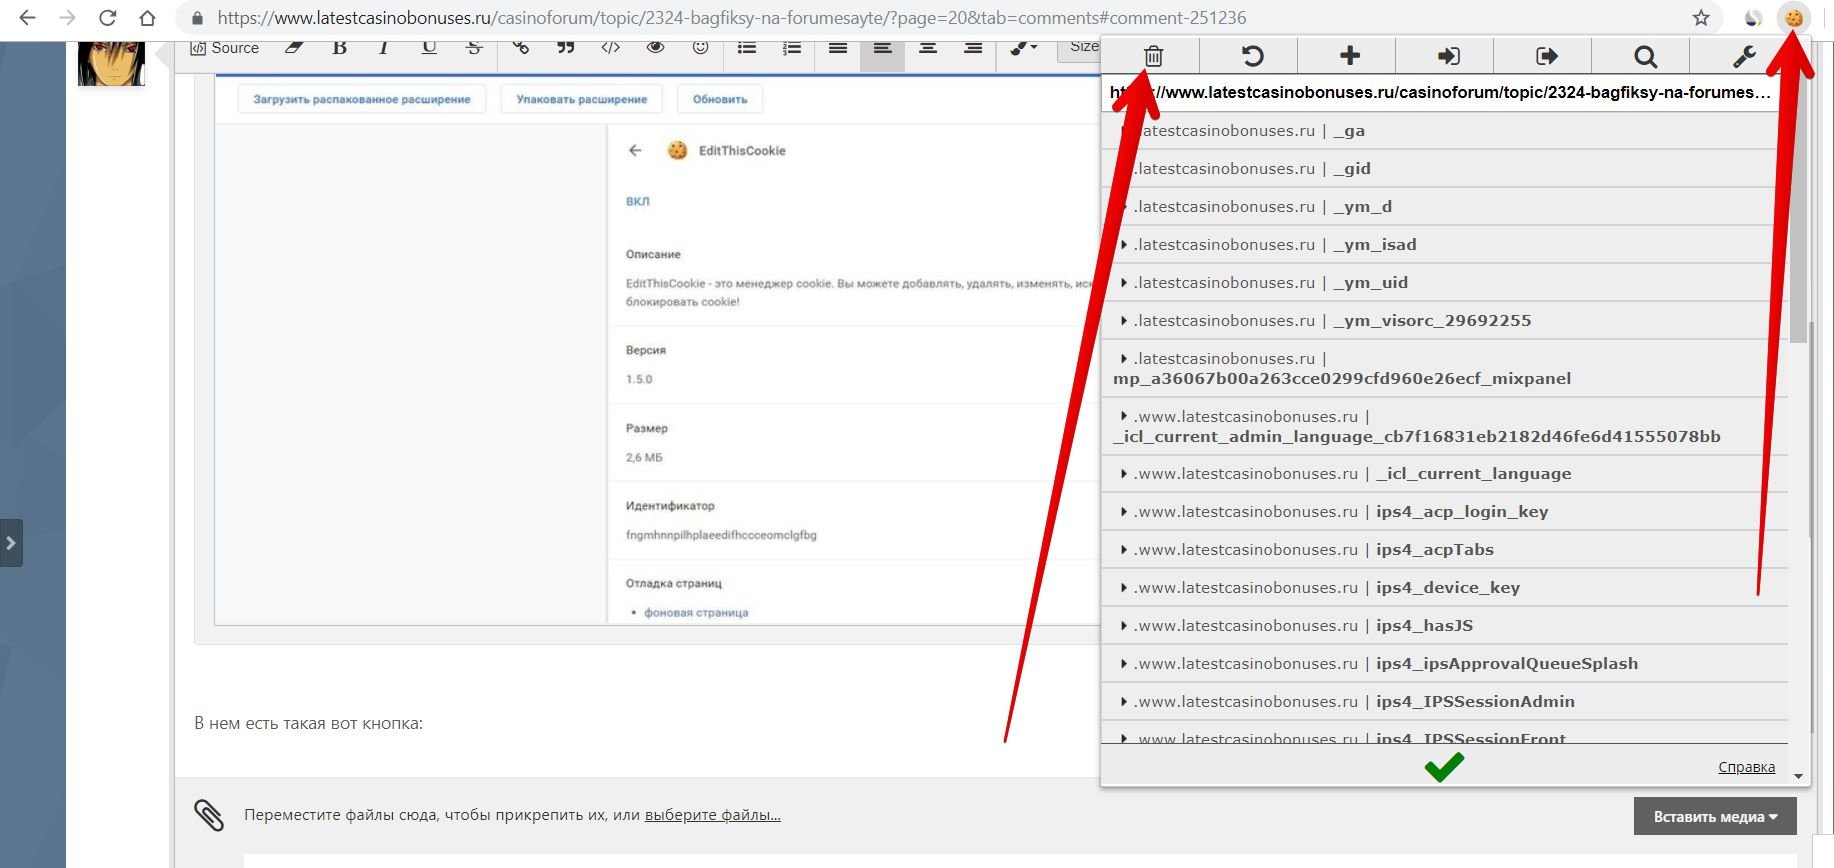The height and width of the screenshot is (868, 1834).
Task: Toggle Bold formatting in editor
Action: 339,47
